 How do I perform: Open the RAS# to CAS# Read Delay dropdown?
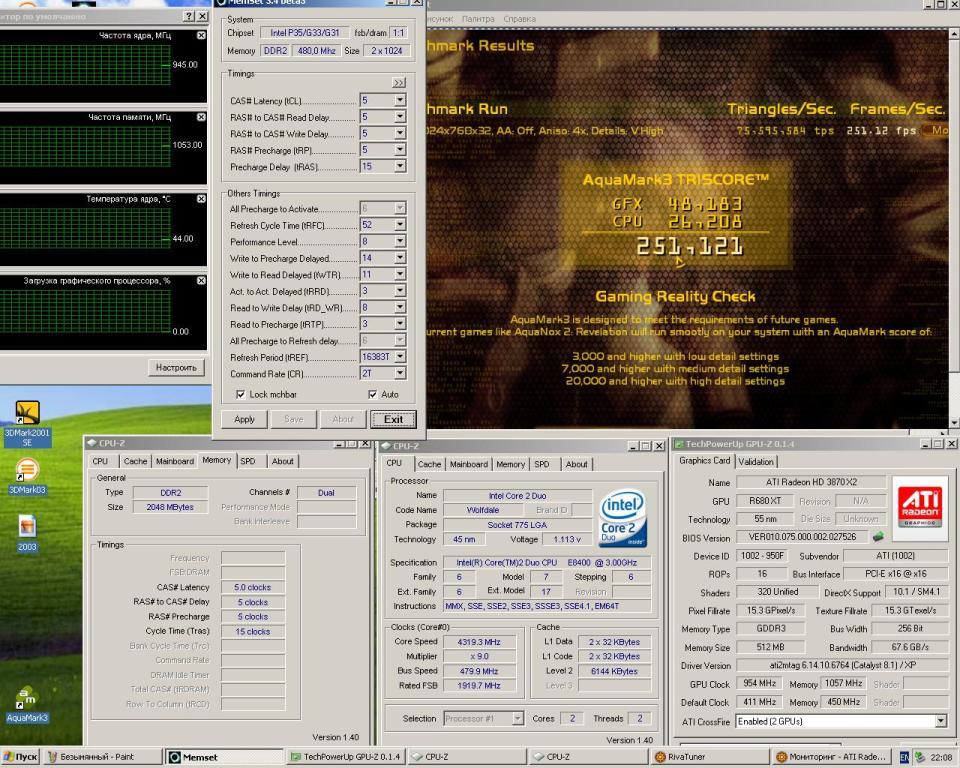pos(400,116)
